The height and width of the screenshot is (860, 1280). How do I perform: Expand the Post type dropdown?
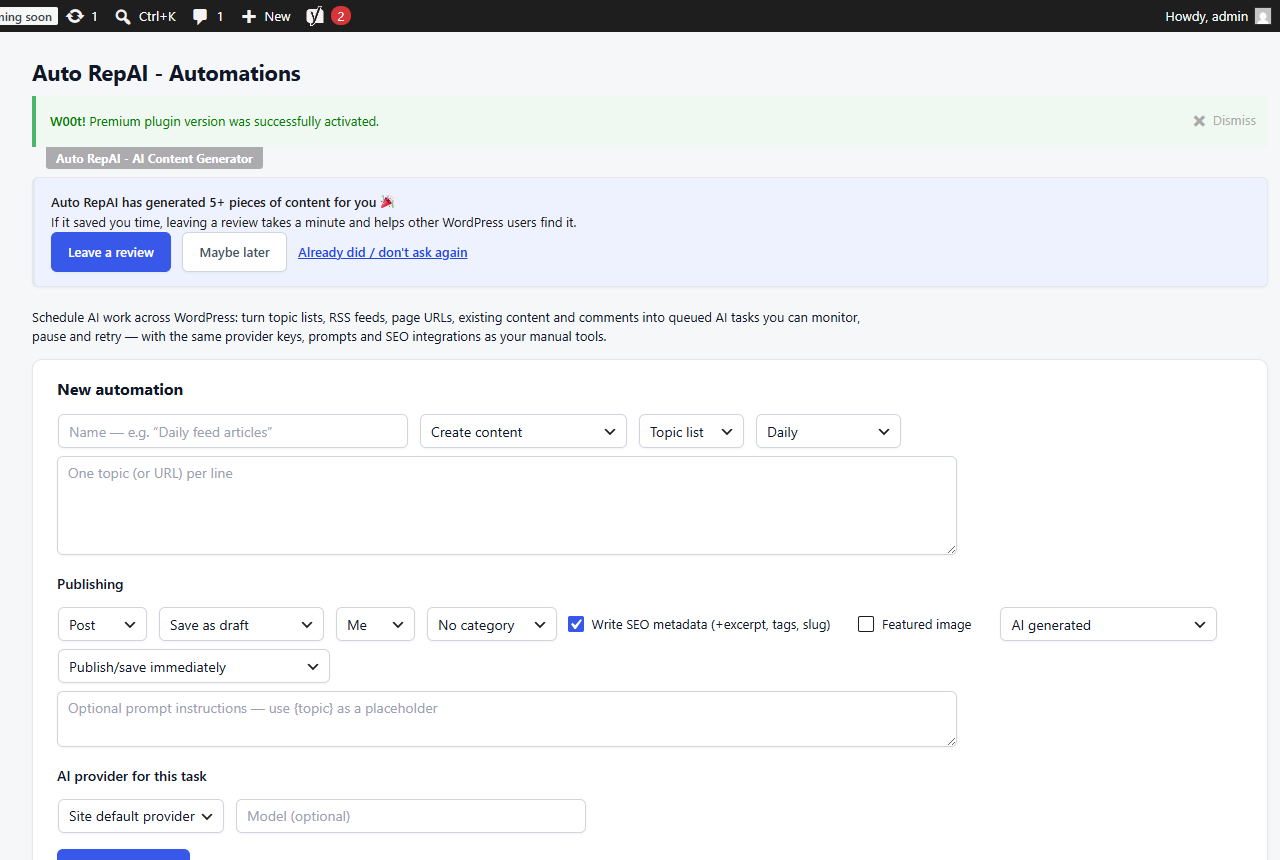pos(102,625)
